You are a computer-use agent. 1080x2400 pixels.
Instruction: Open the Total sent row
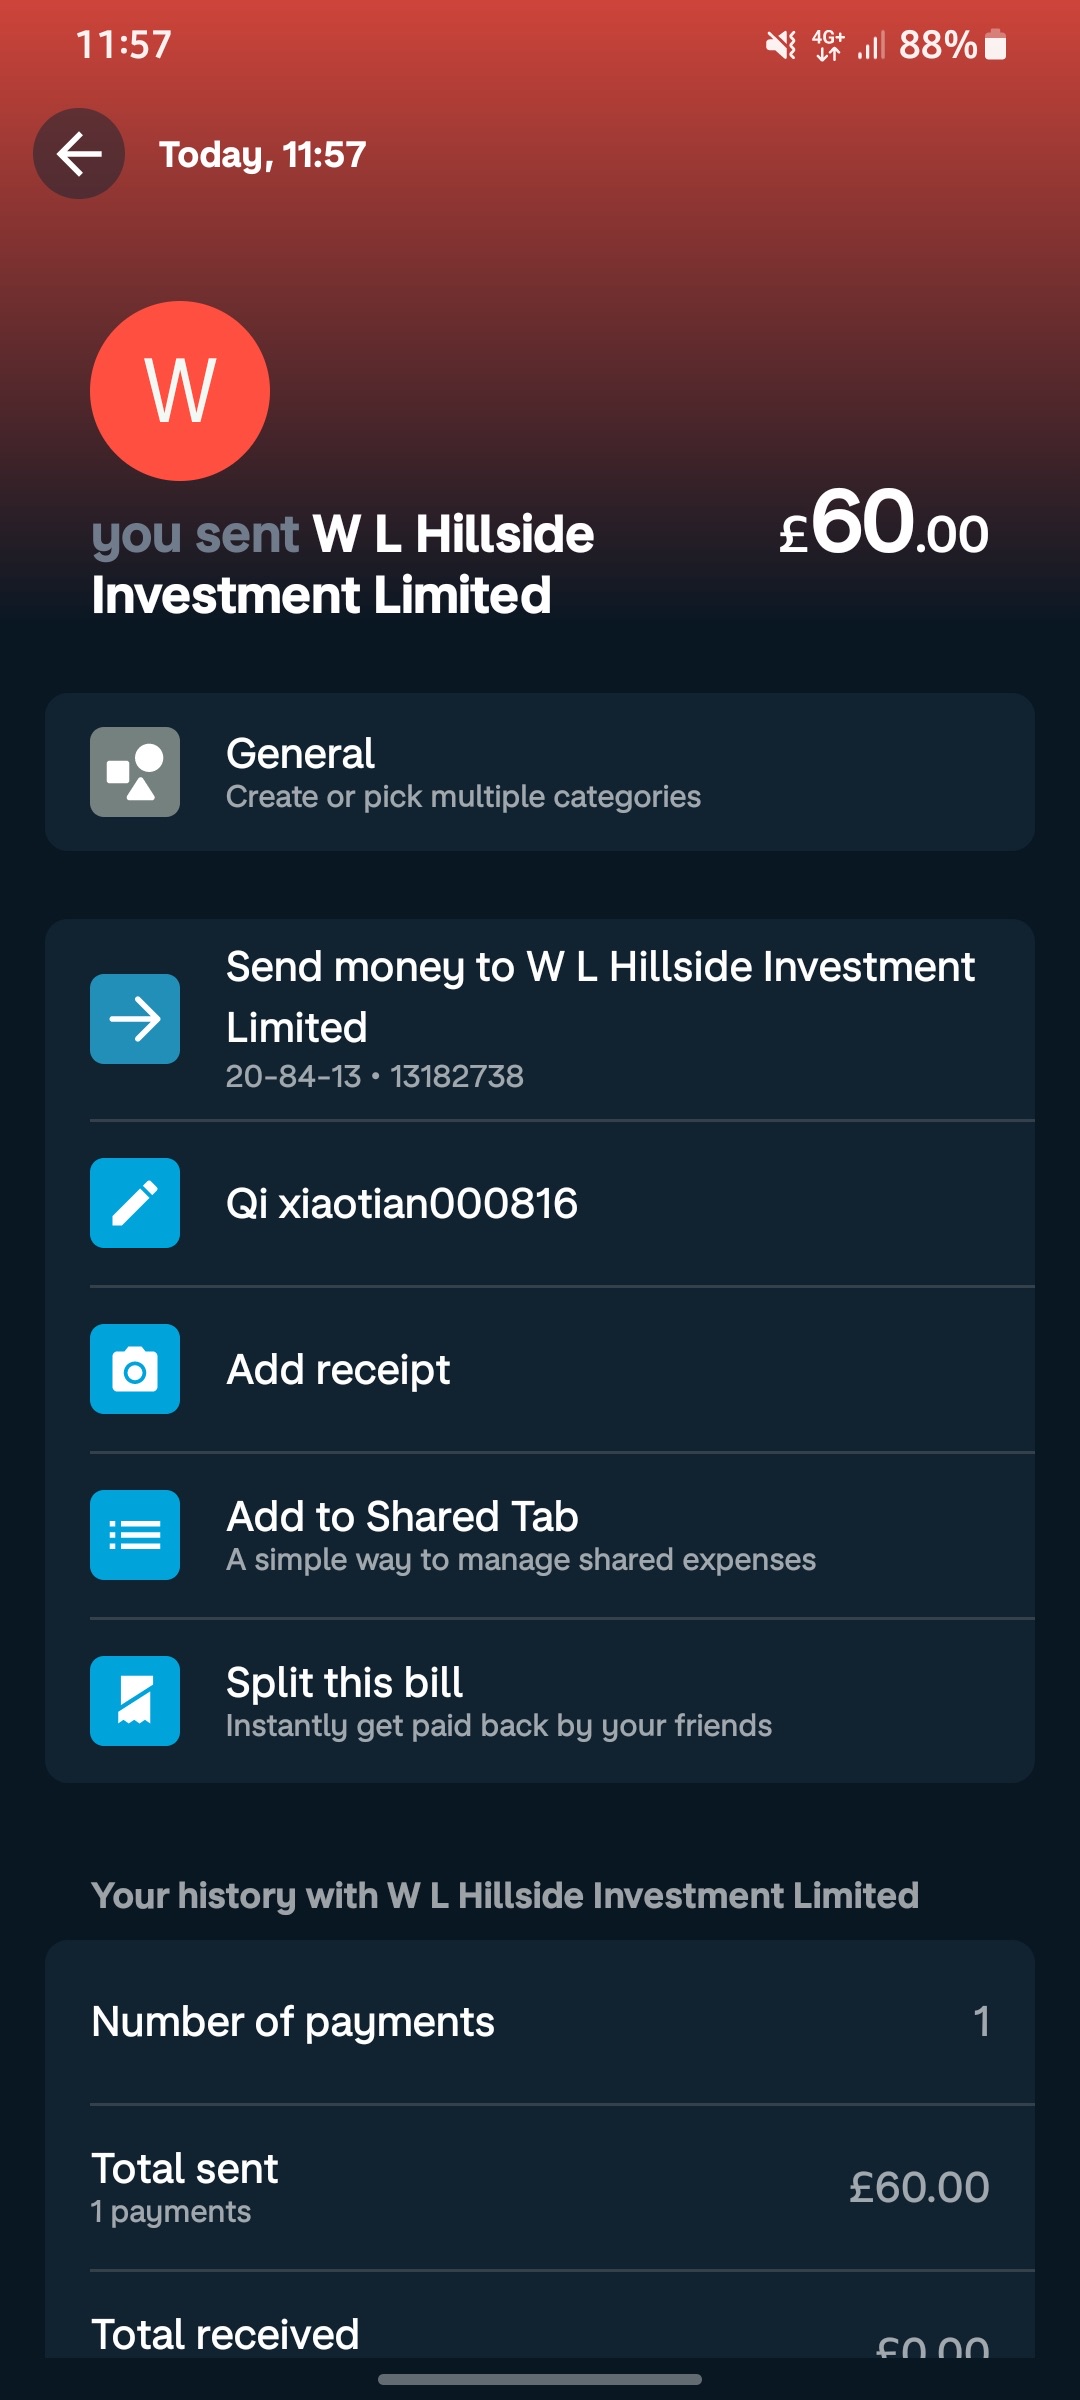tap(540, 2188)
